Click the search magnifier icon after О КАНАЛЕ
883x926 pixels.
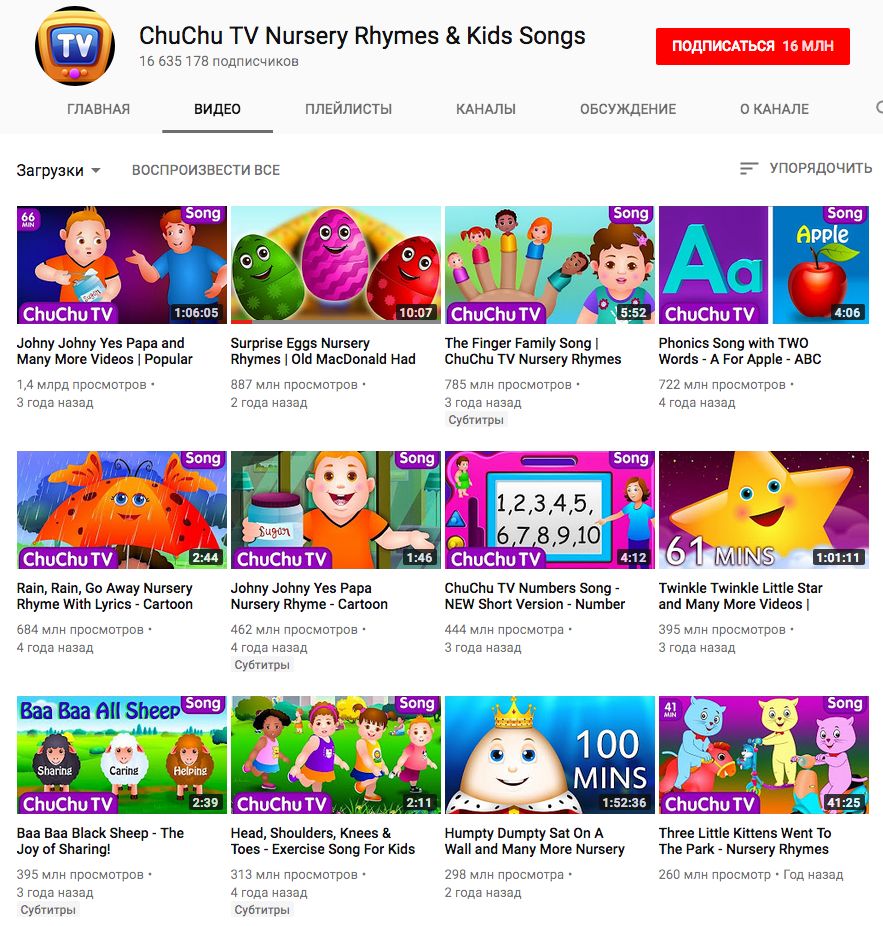click(879, 108)
